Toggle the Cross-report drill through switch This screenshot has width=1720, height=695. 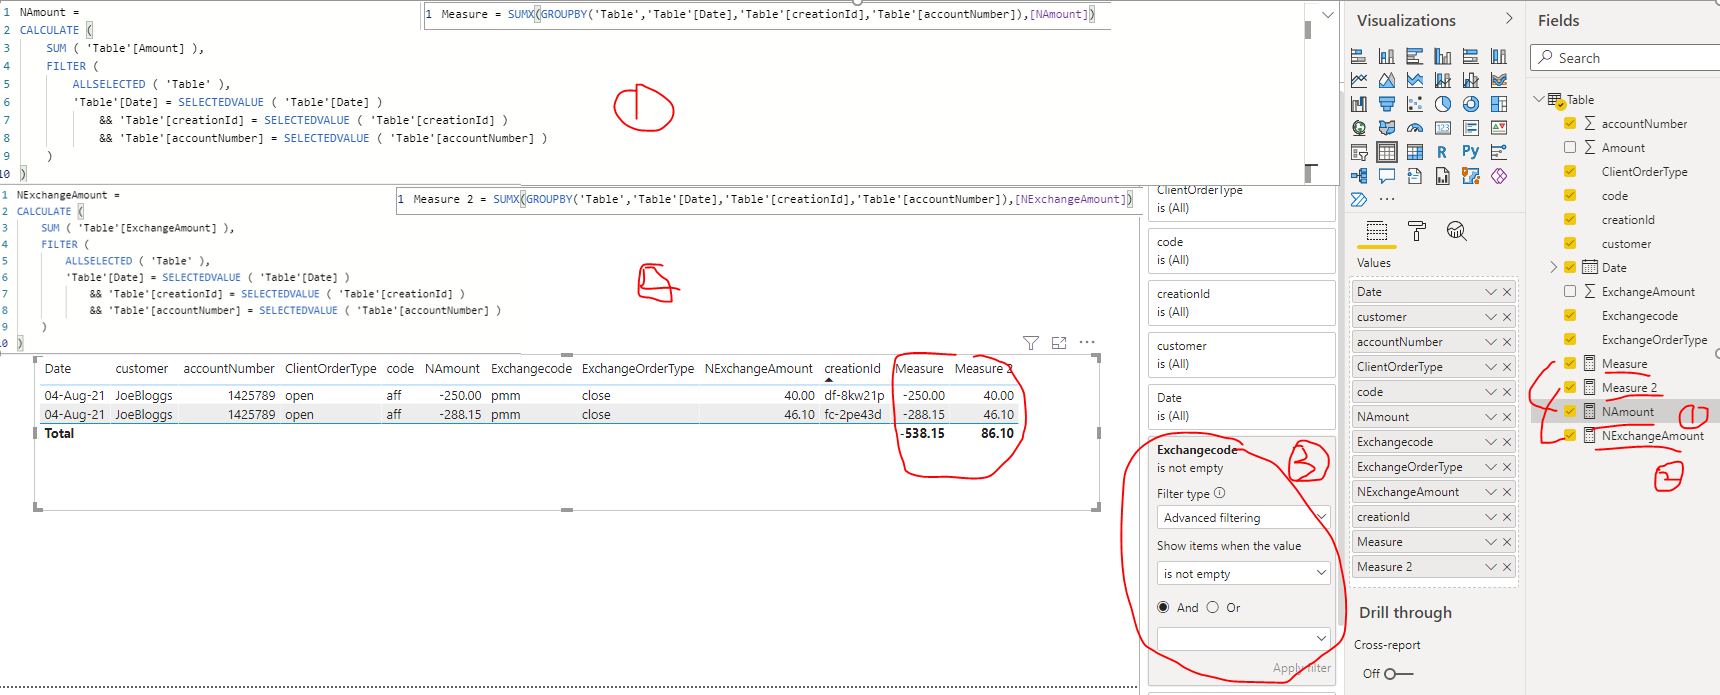pyautogui.click(x=1397, y=674)
